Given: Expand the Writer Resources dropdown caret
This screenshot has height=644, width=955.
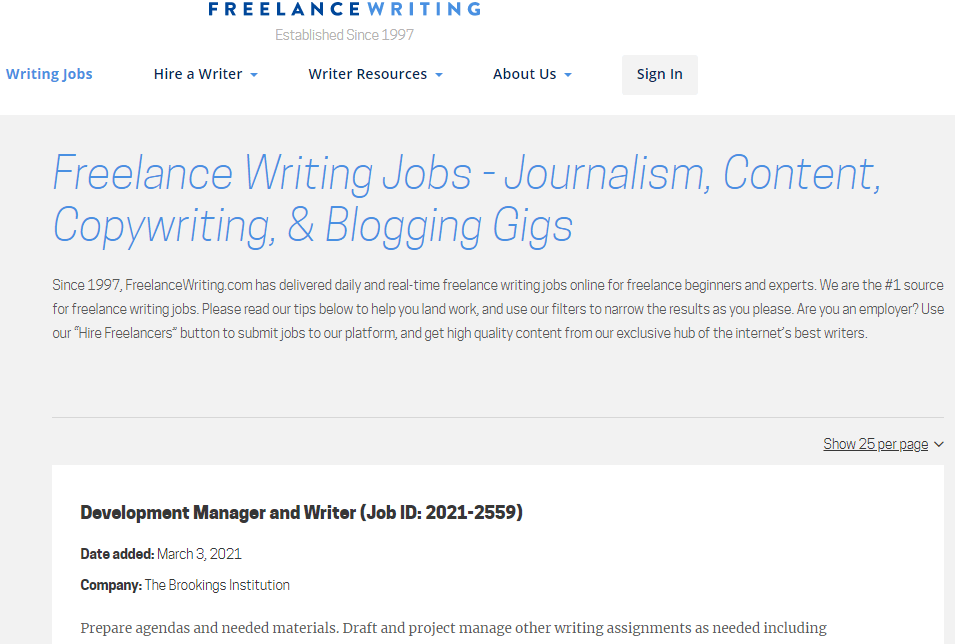Looking at the screenshot, I should click(439, 75).
